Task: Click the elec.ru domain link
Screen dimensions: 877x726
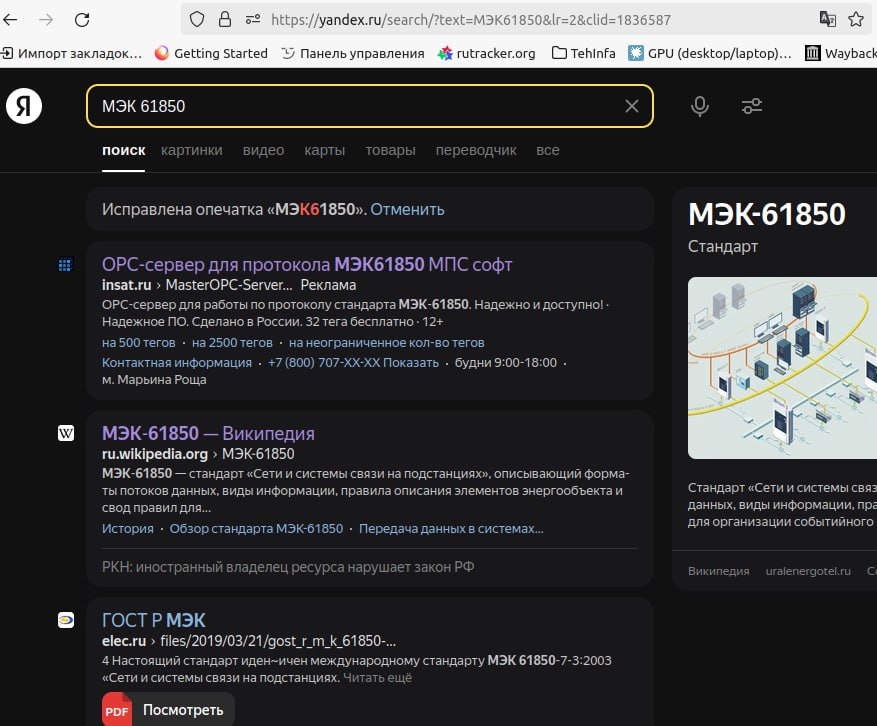Action: [x=124, y=641]
